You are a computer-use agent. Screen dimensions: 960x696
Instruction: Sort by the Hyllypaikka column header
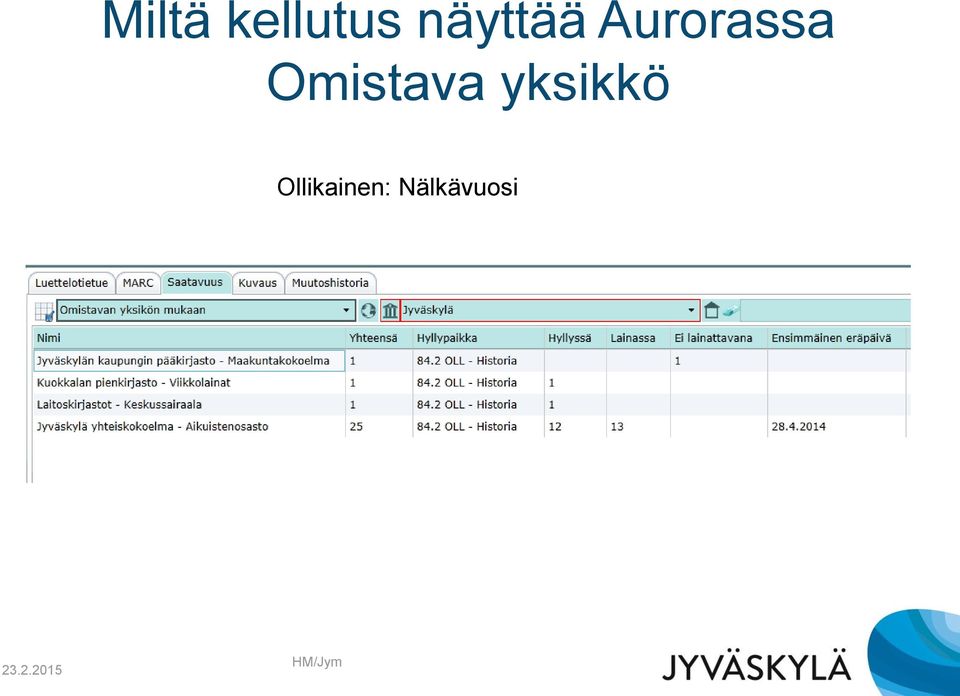[479, 338]
